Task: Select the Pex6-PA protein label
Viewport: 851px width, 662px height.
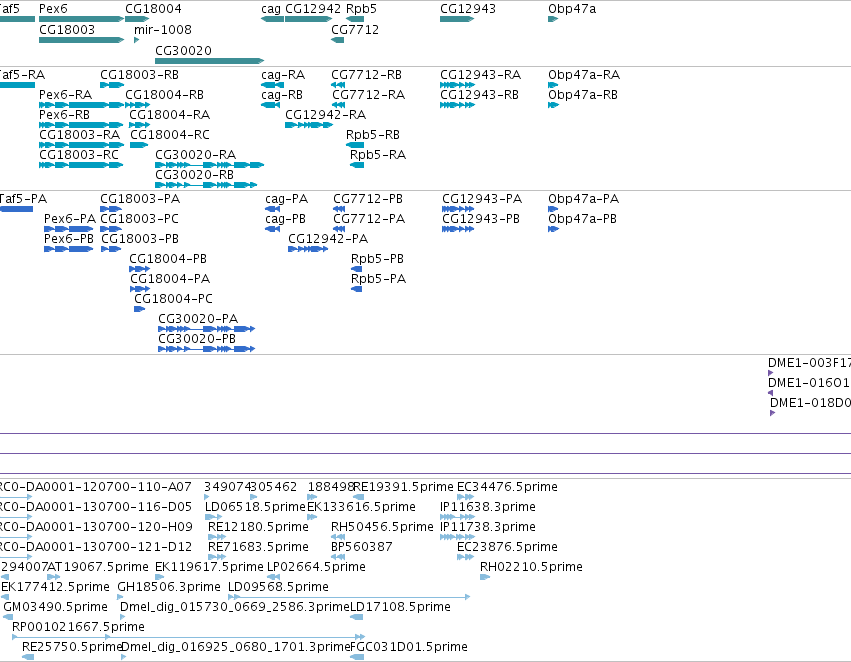Action: (x=70, y=219)
